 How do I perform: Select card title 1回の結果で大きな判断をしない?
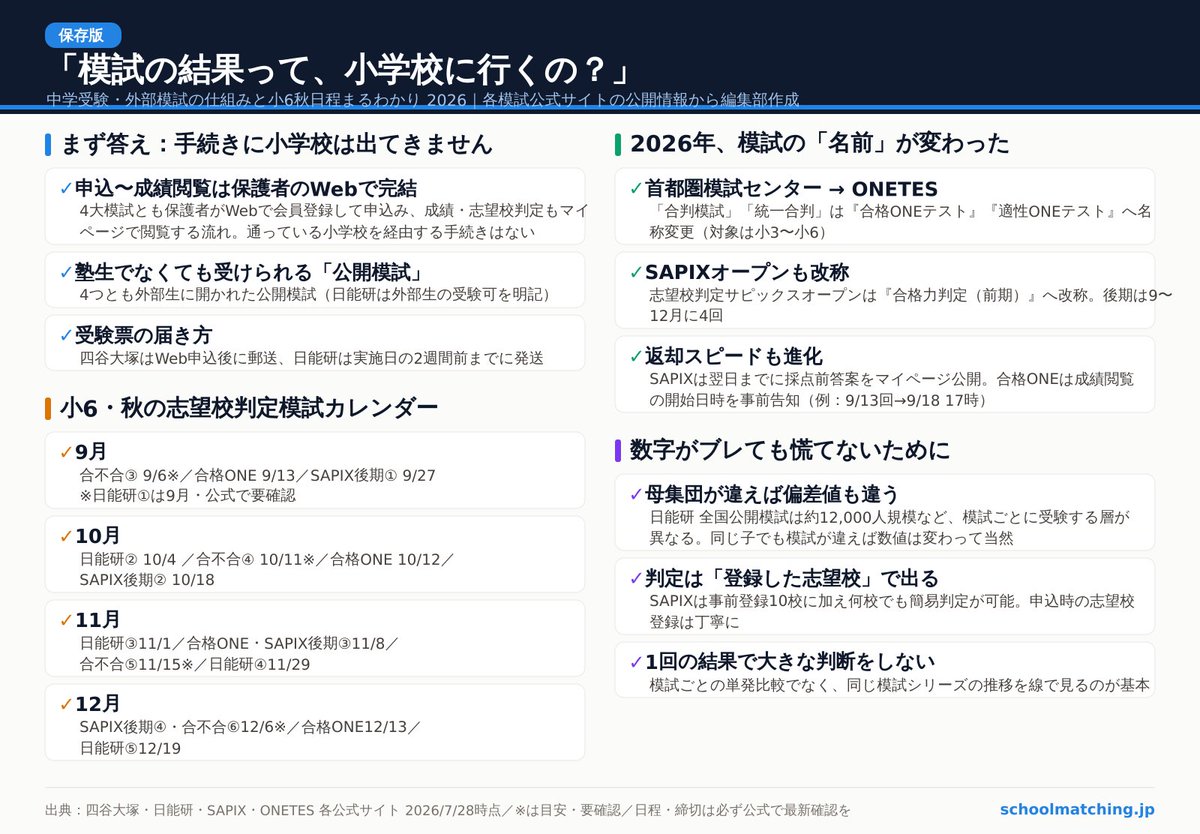(790, 662)
